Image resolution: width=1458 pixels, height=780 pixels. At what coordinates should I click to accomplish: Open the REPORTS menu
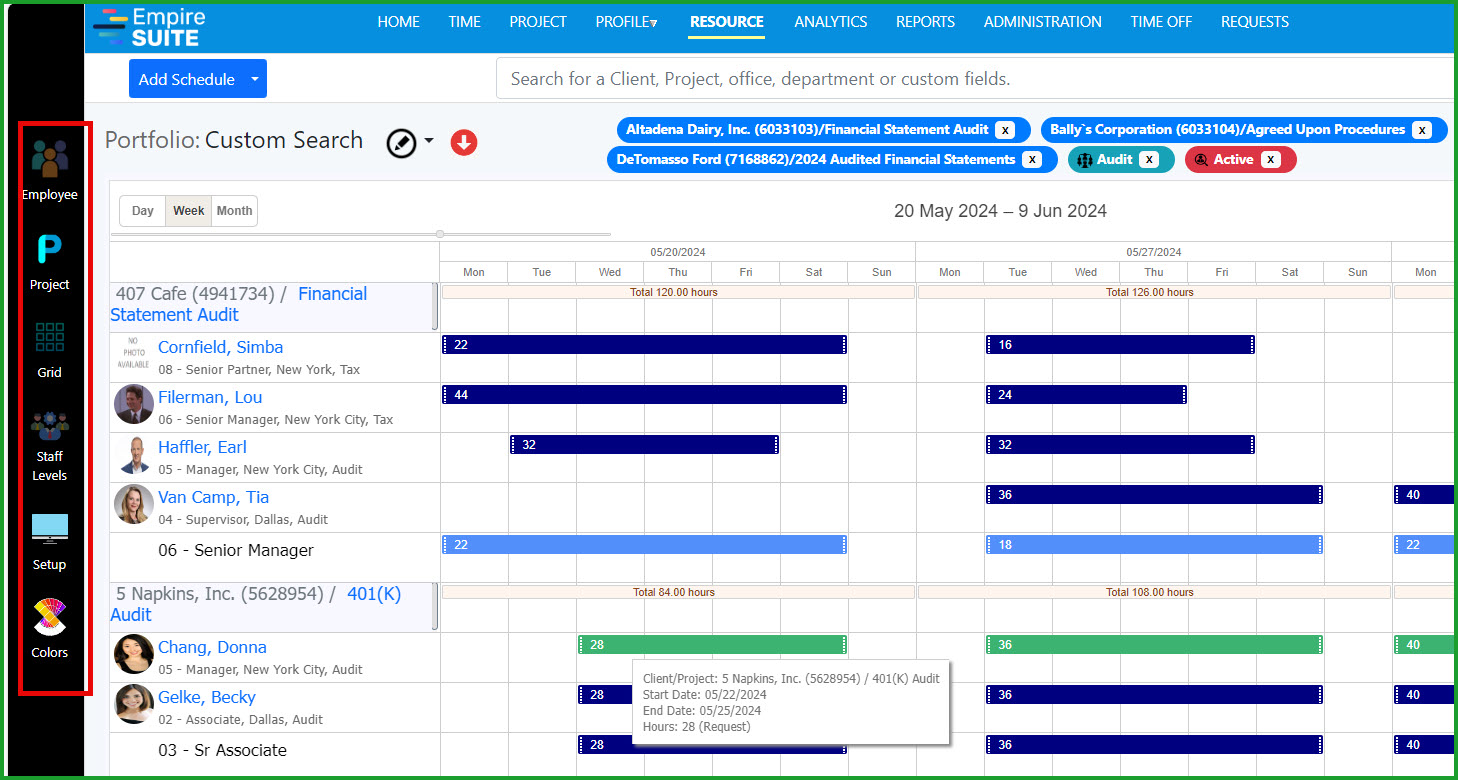[925, 22]
